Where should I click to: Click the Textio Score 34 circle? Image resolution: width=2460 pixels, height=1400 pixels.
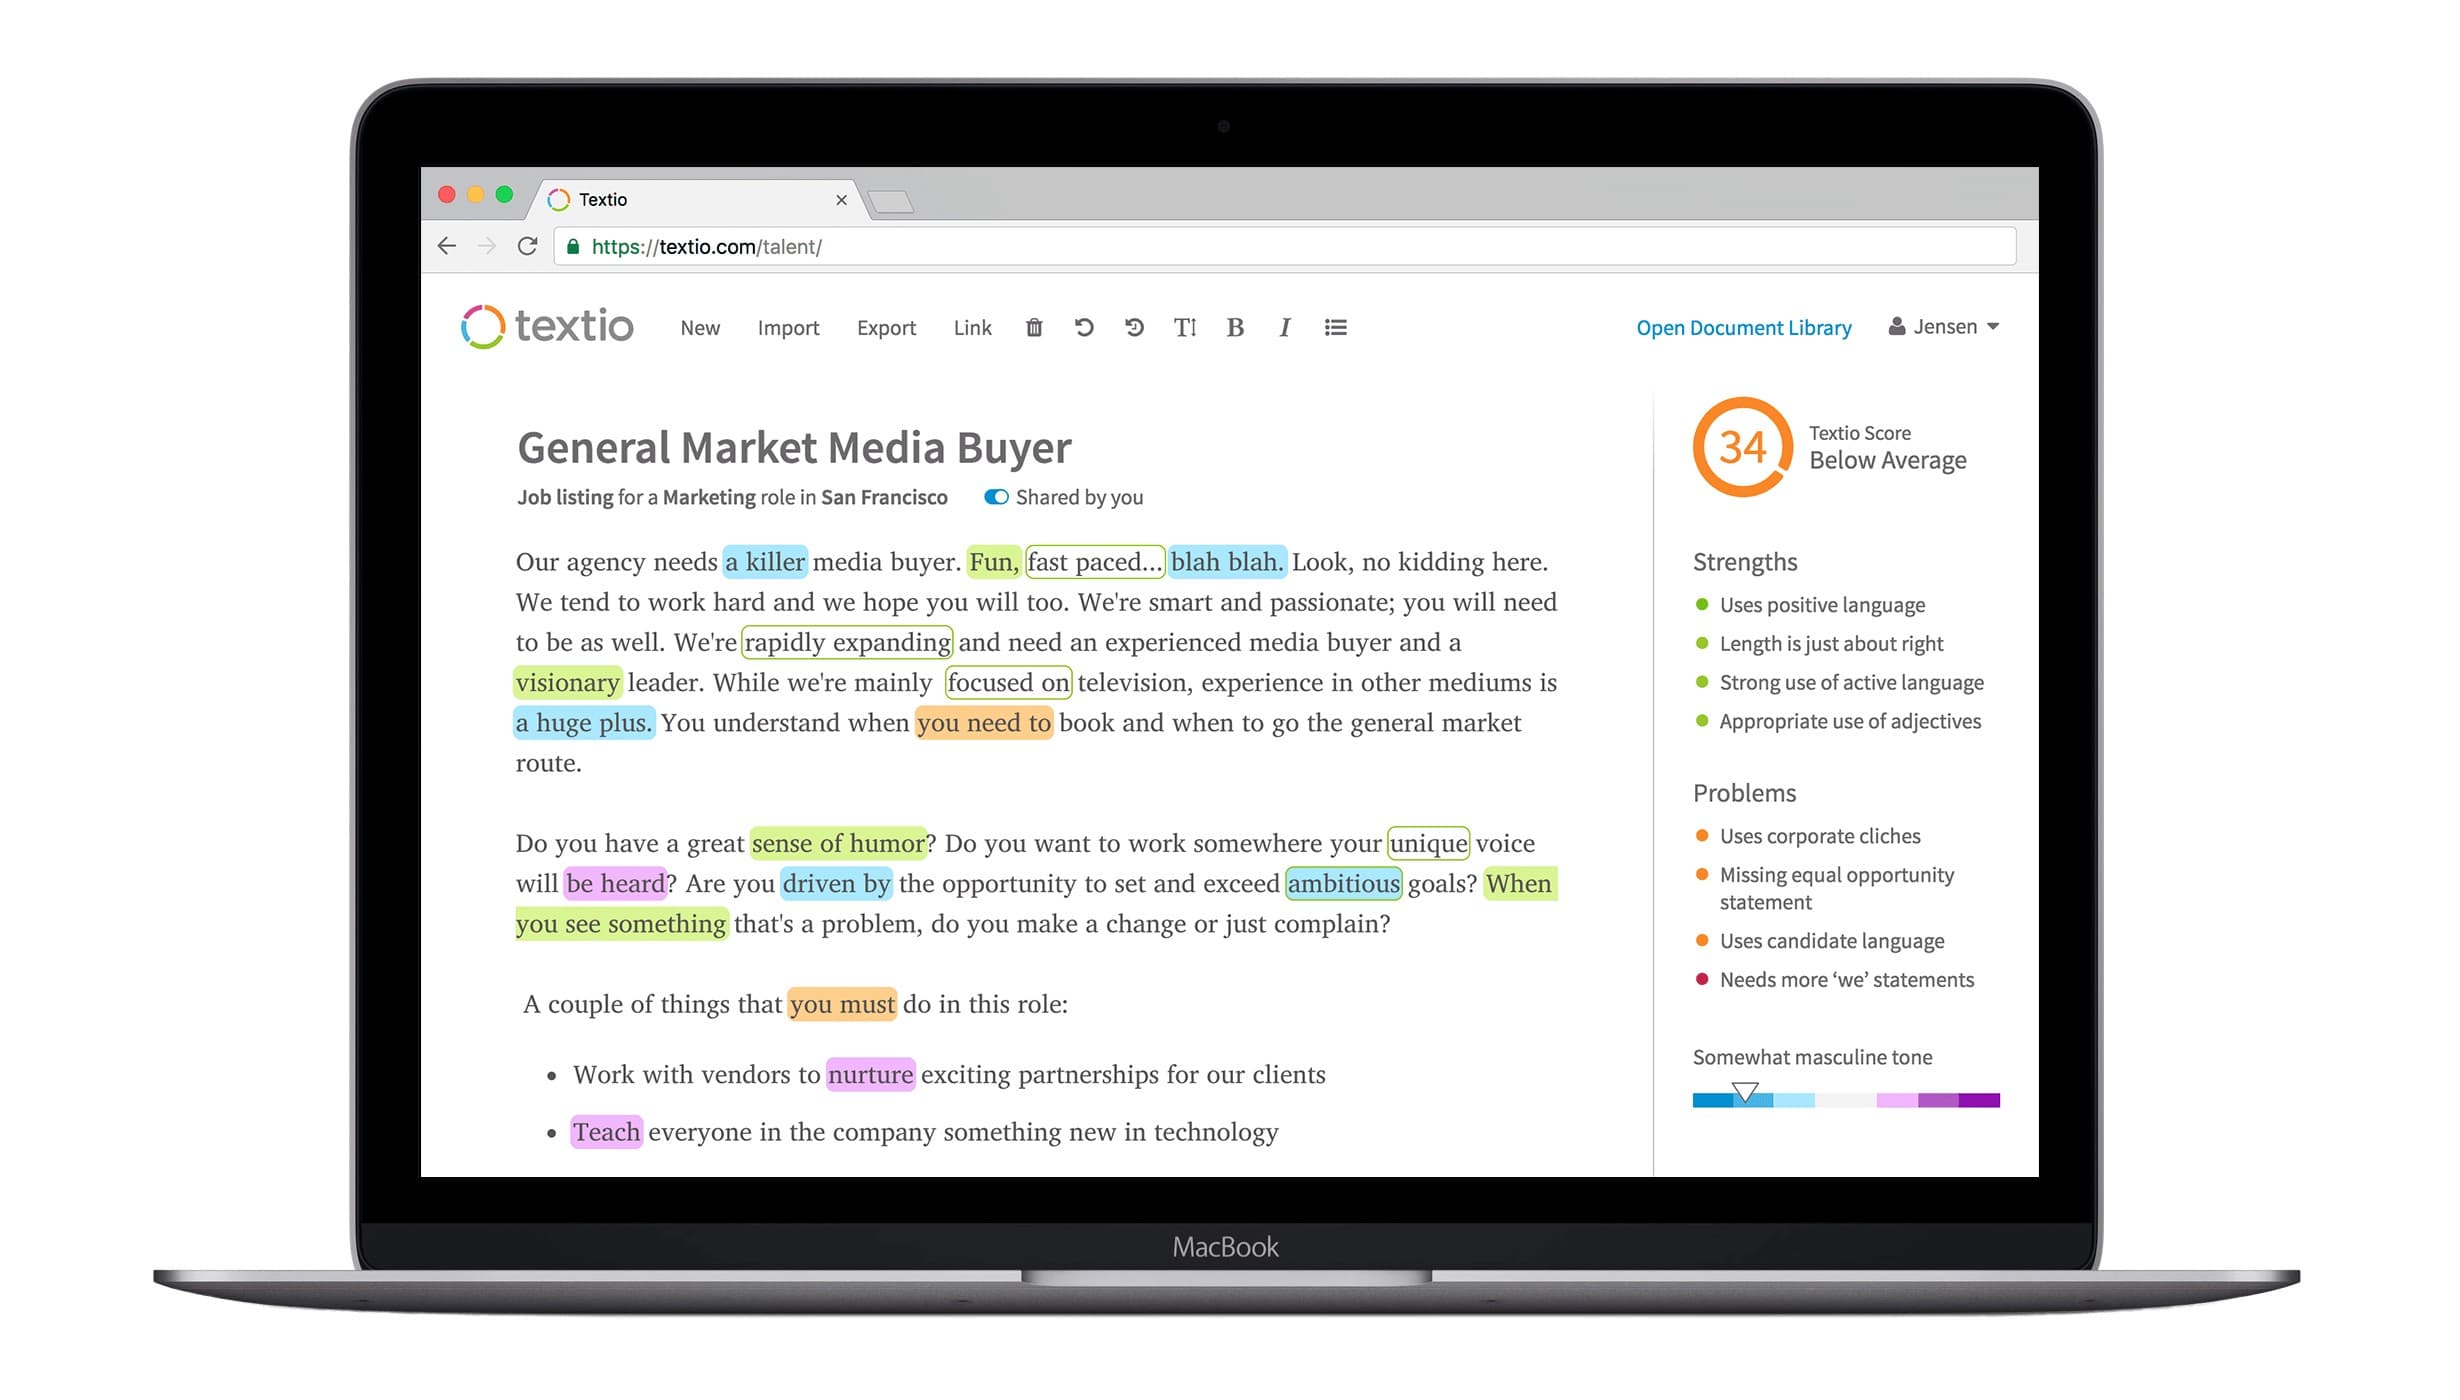[1742, 447]
